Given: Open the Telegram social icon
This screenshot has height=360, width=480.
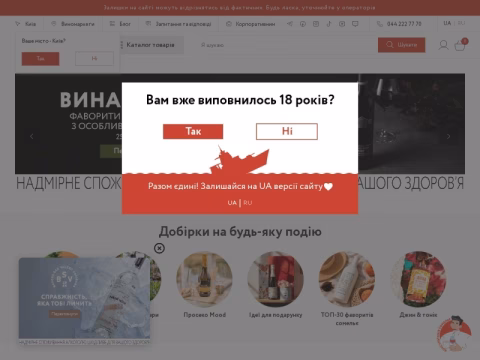Looking at the screenshot, I should click(x=290, y=24).
